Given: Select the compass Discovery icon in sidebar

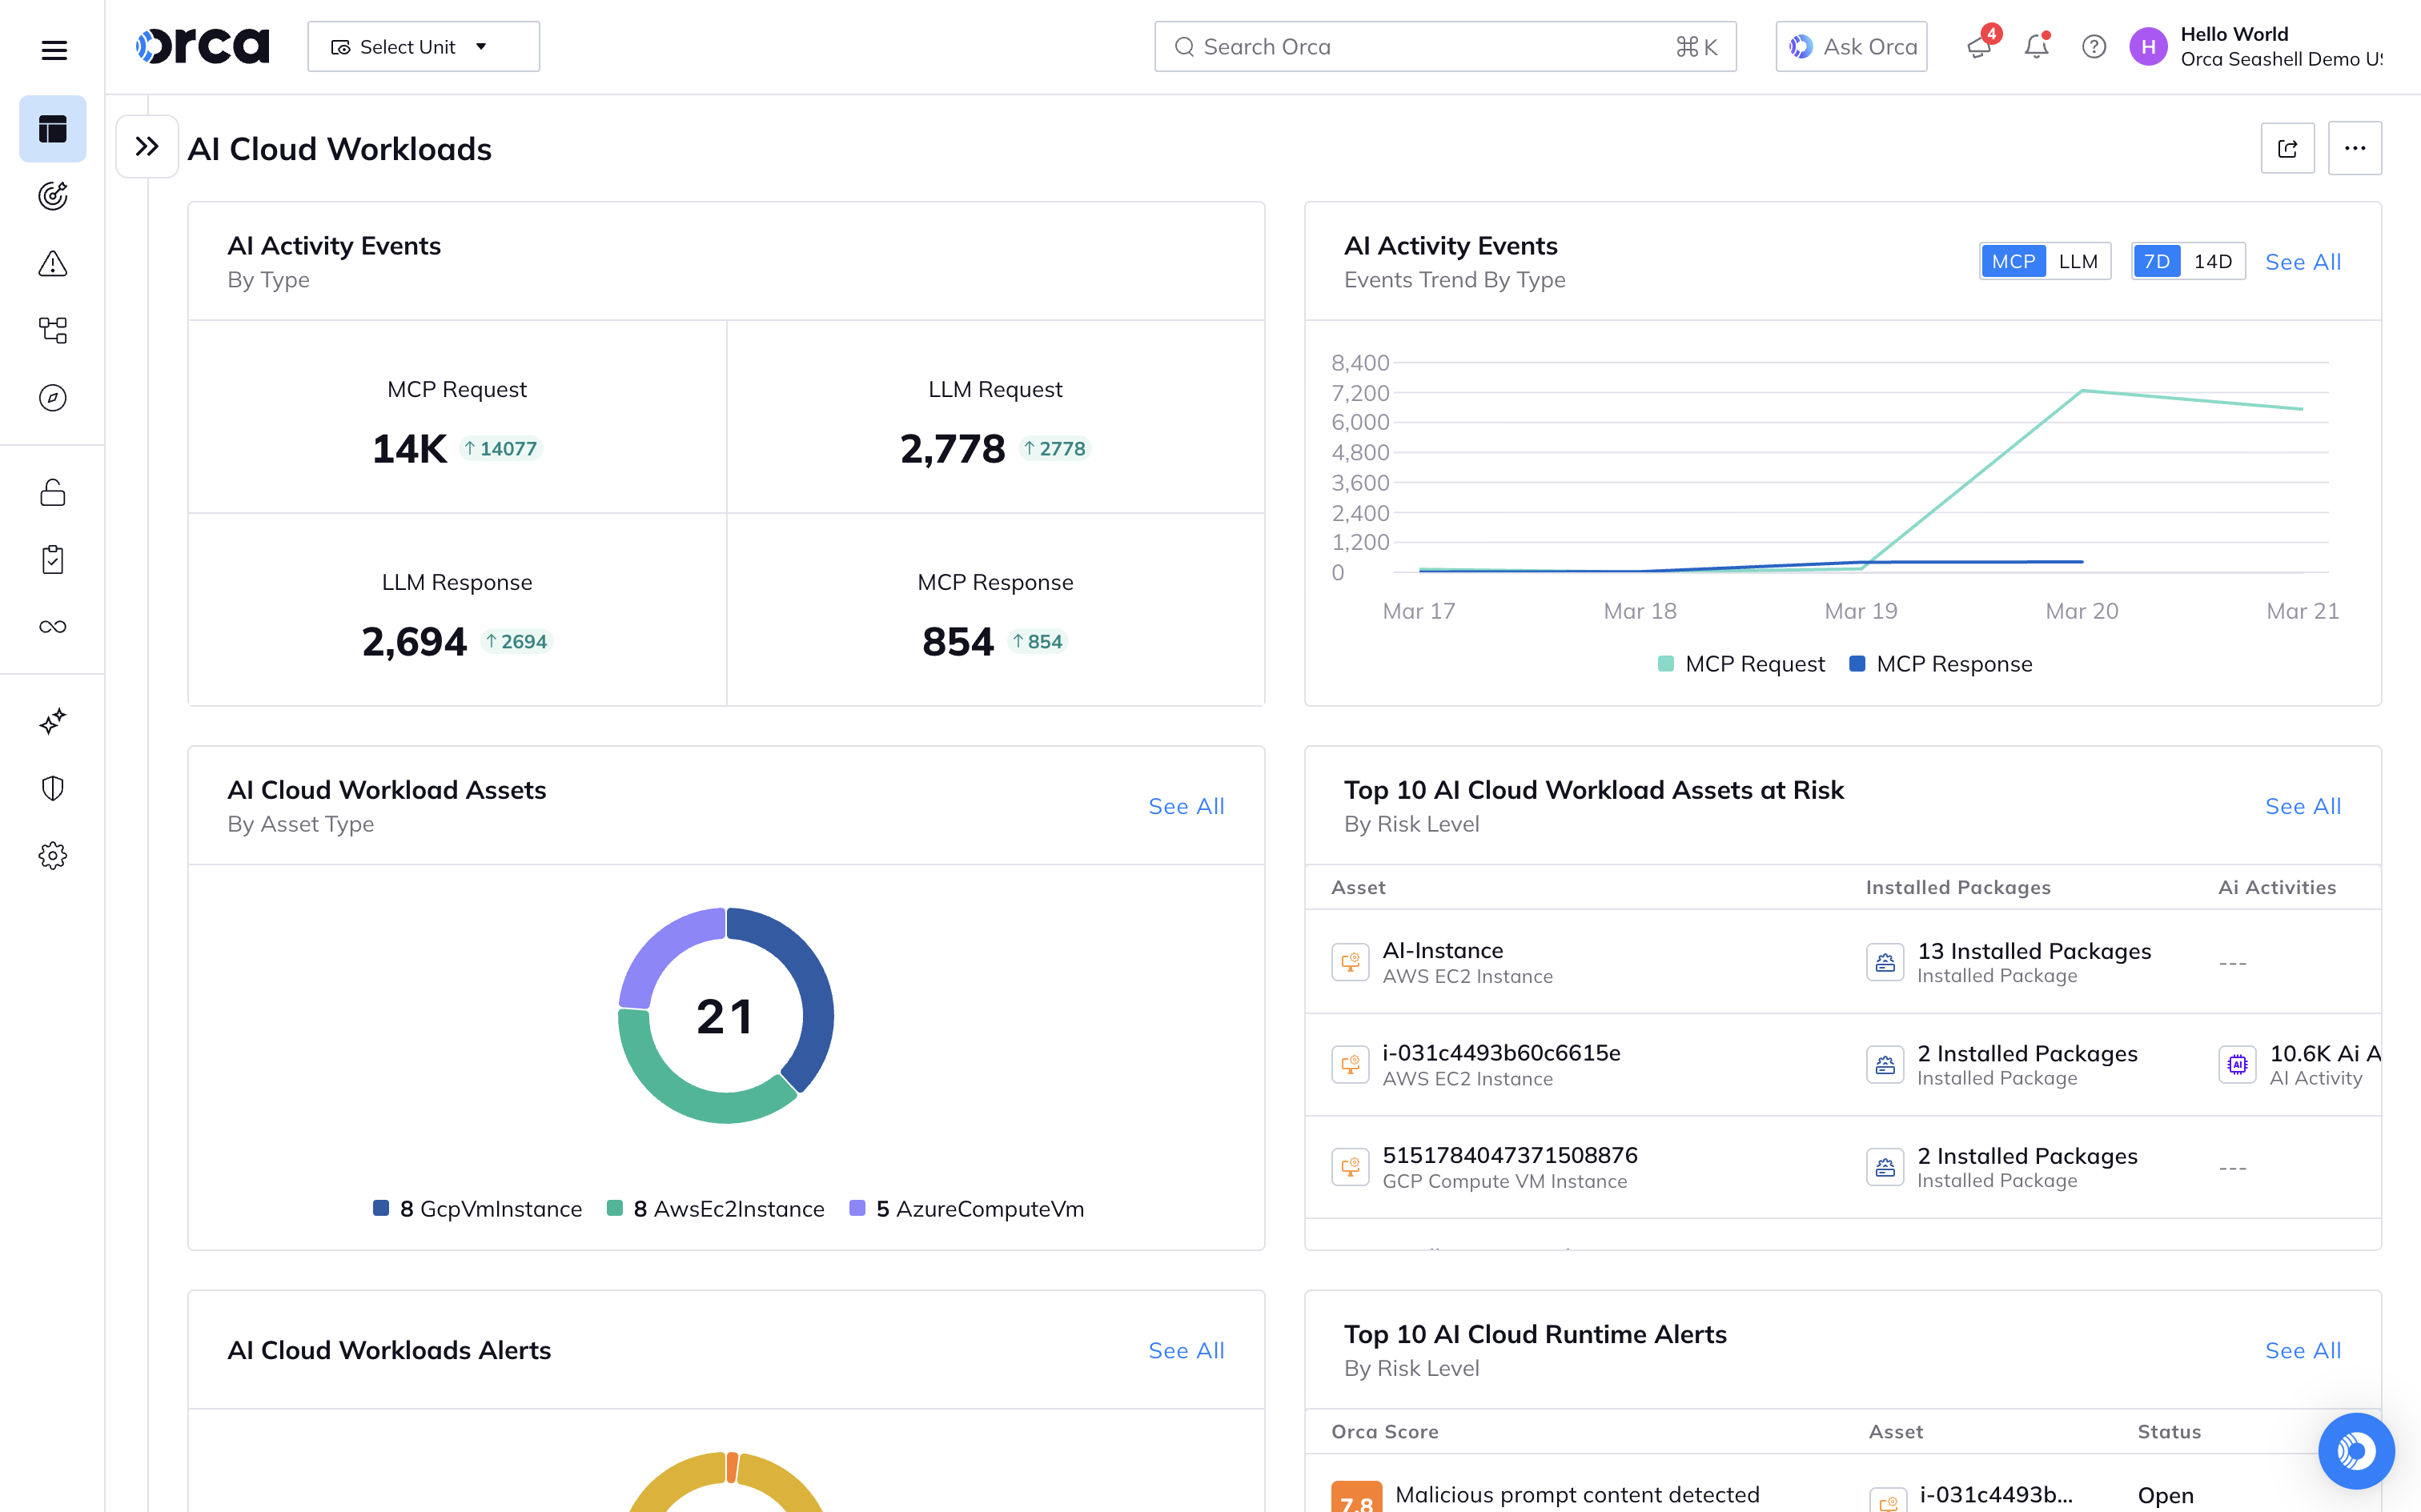Looking at the screenshot, I should coord(52,397).
